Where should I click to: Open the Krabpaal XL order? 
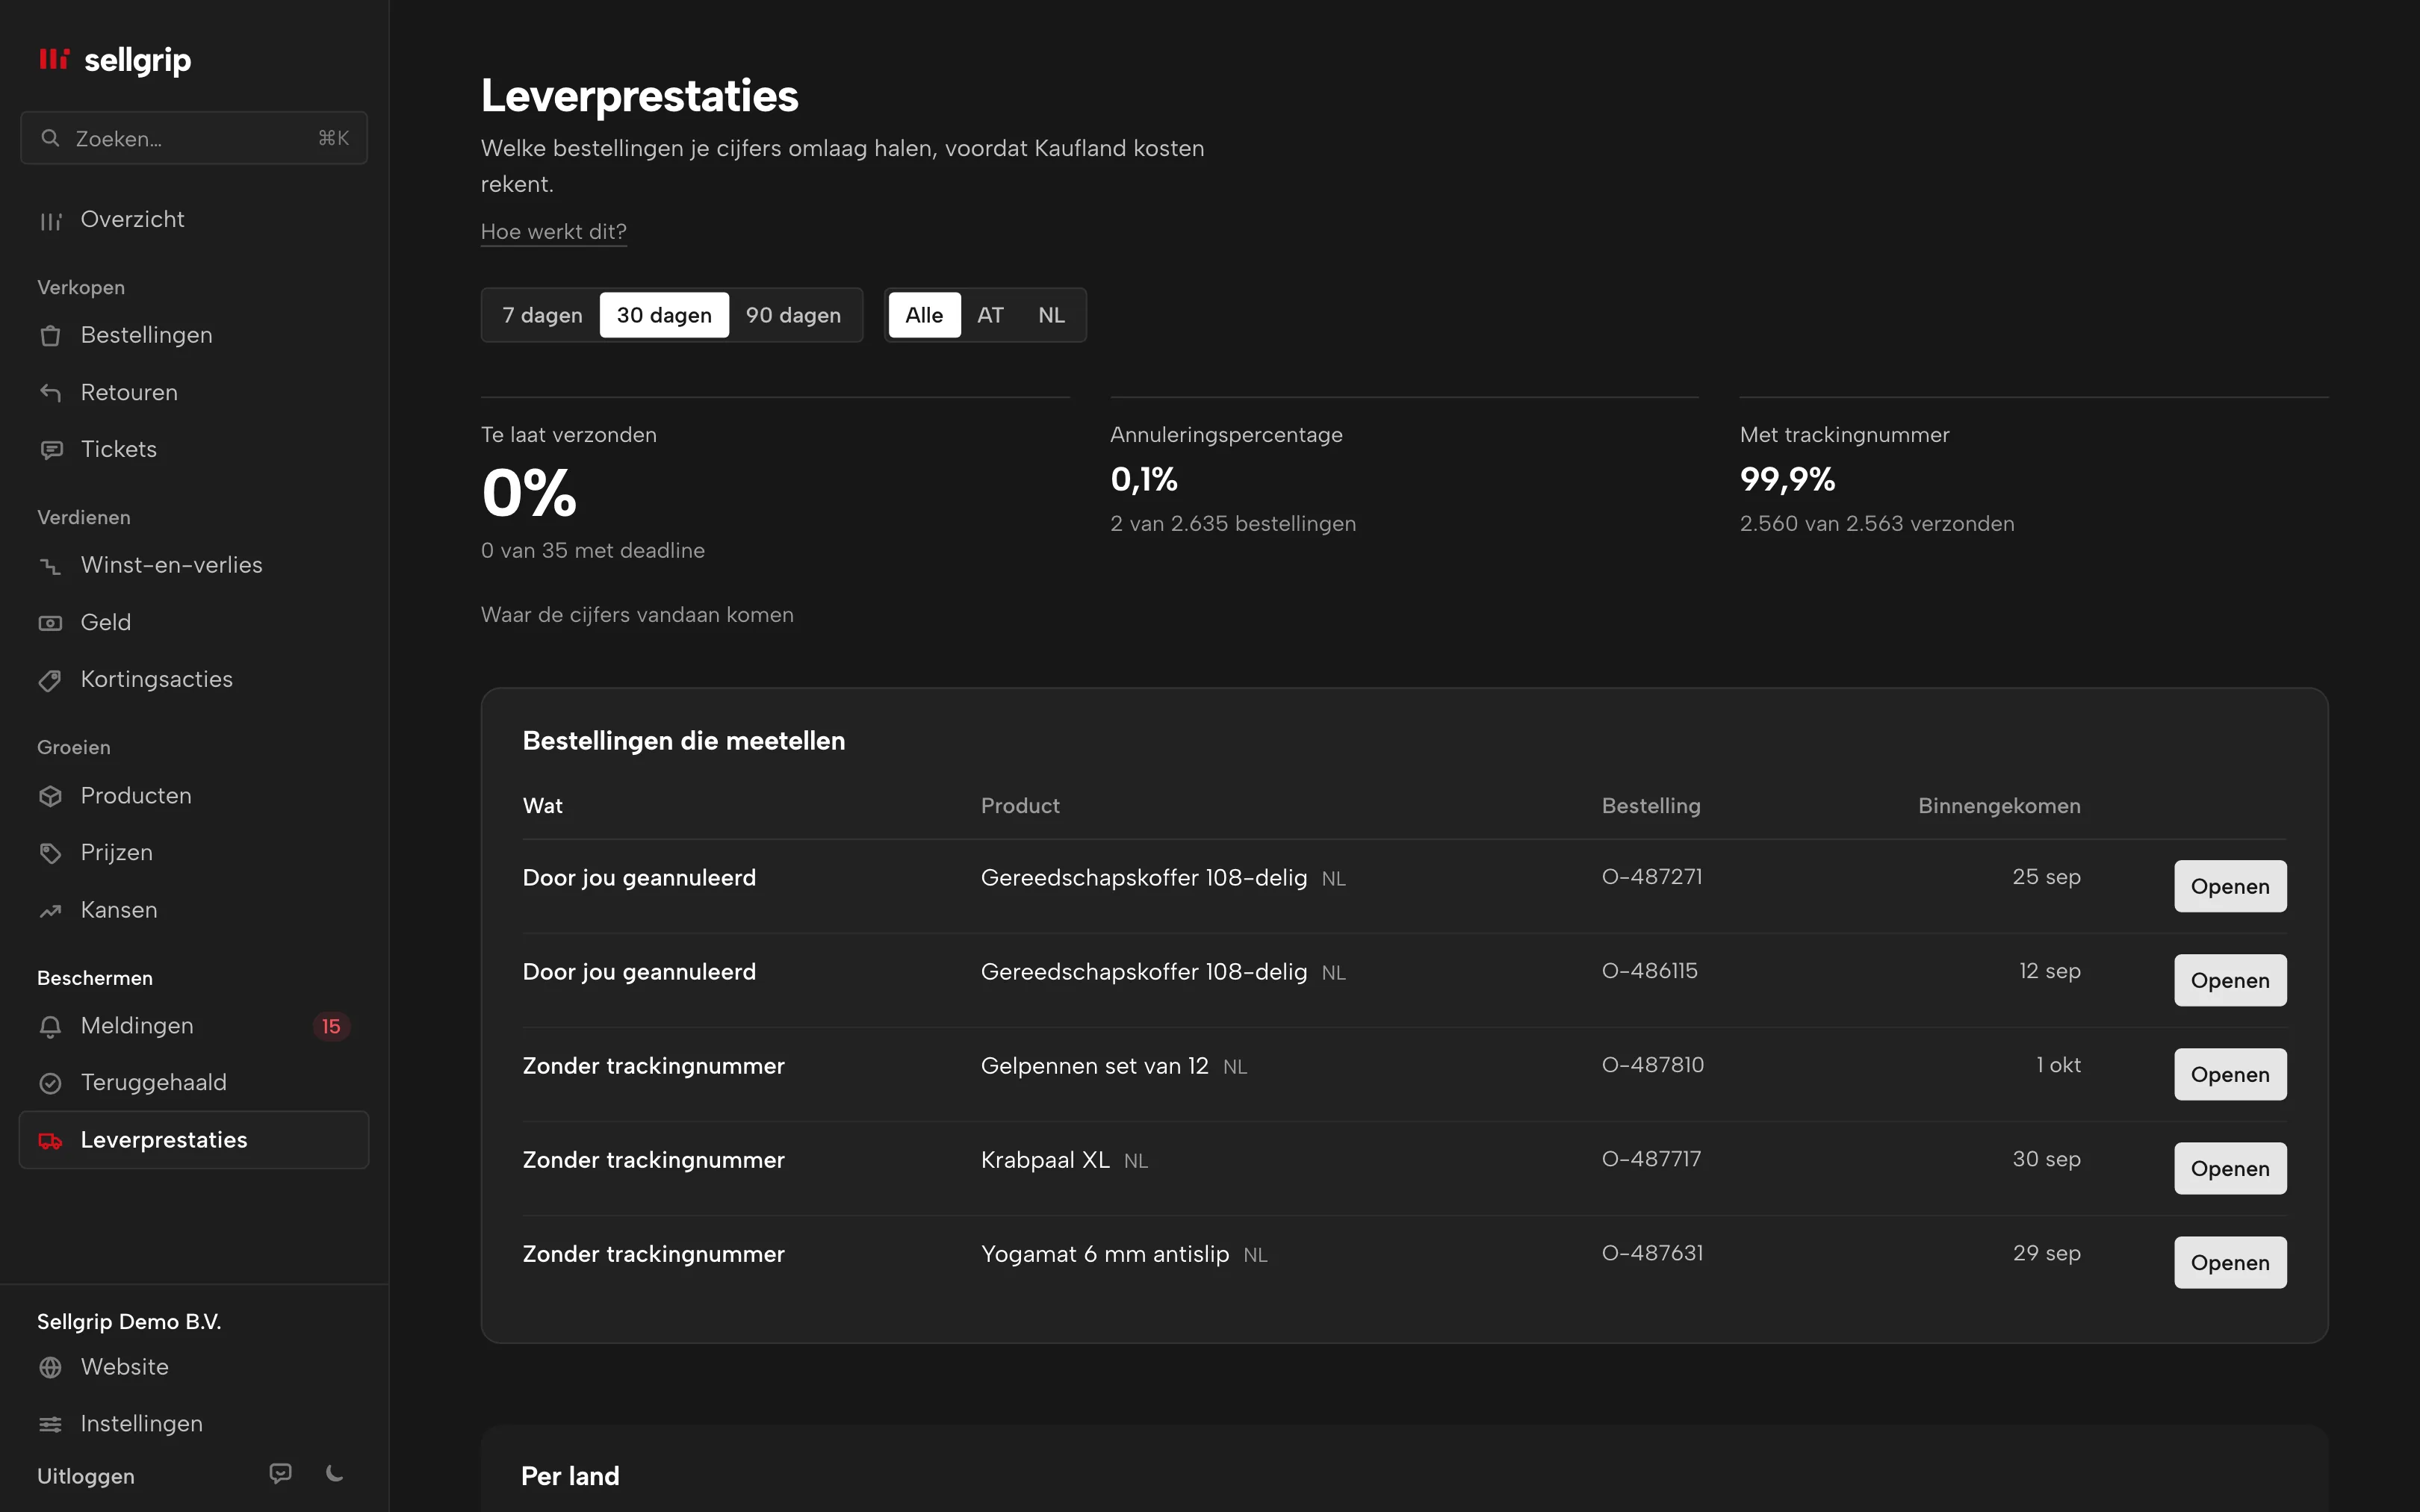pyautogui.click(x=2230, y=1168)
